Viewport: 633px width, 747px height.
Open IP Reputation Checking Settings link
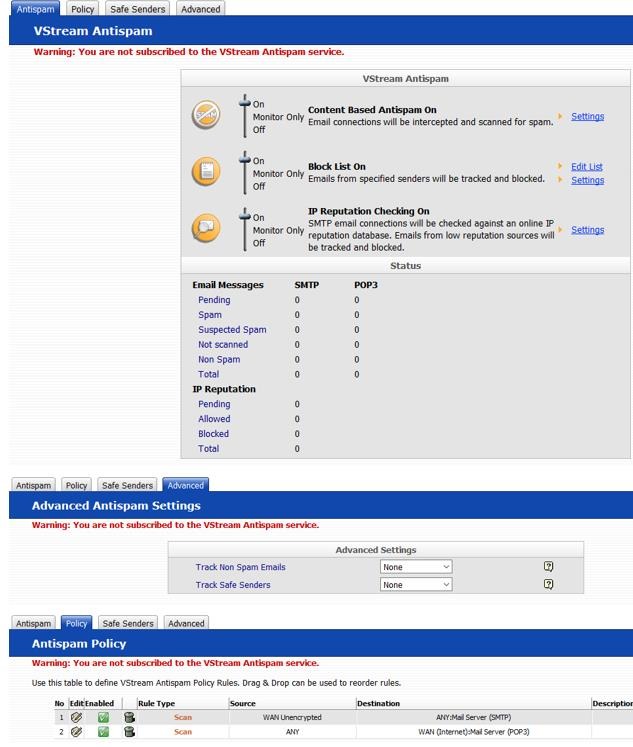pos(587,230)
